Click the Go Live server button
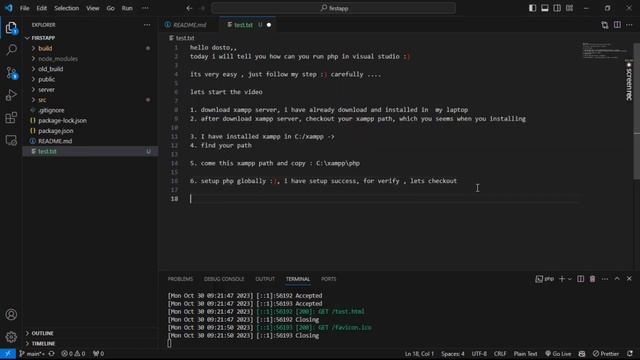 pos(558,353)
